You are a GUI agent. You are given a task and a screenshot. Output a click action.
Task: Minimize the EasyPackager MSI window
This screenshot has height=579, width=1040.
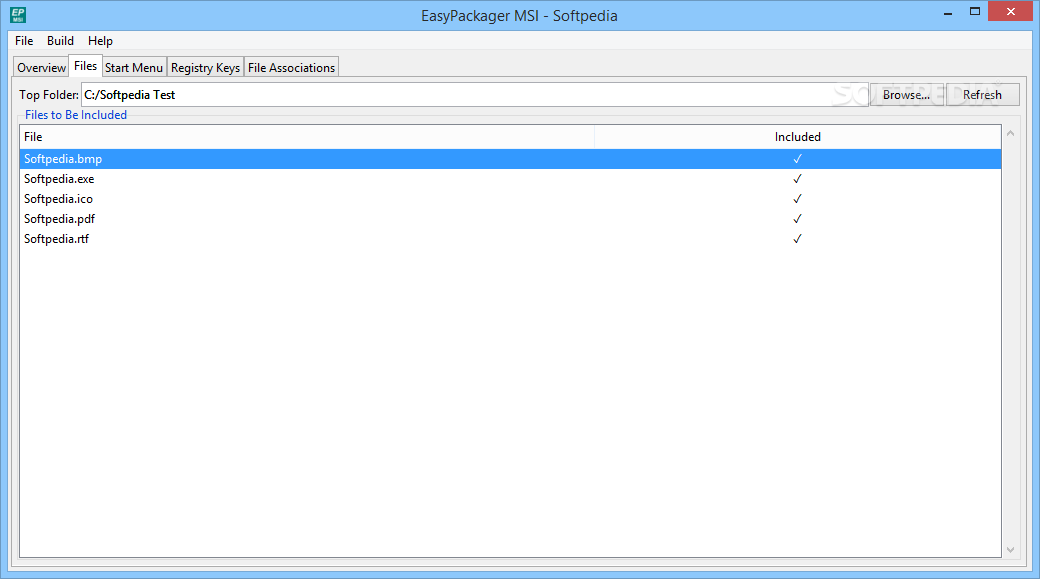[948, 12]
